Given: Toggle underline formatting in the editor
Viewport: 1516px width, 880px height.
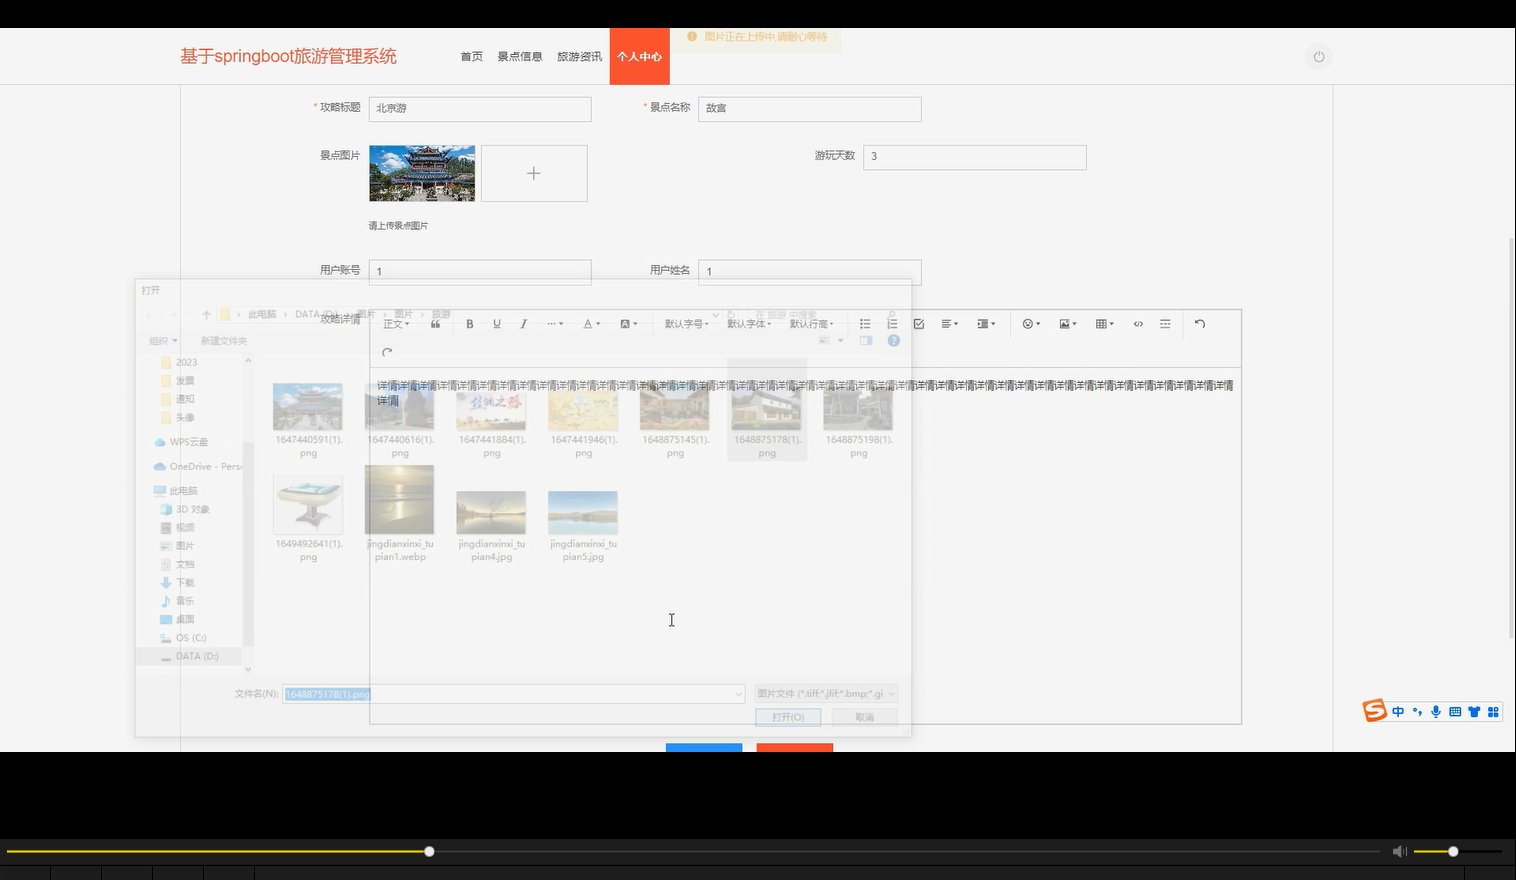Looking at the screenshot, I should click(496, 324).
